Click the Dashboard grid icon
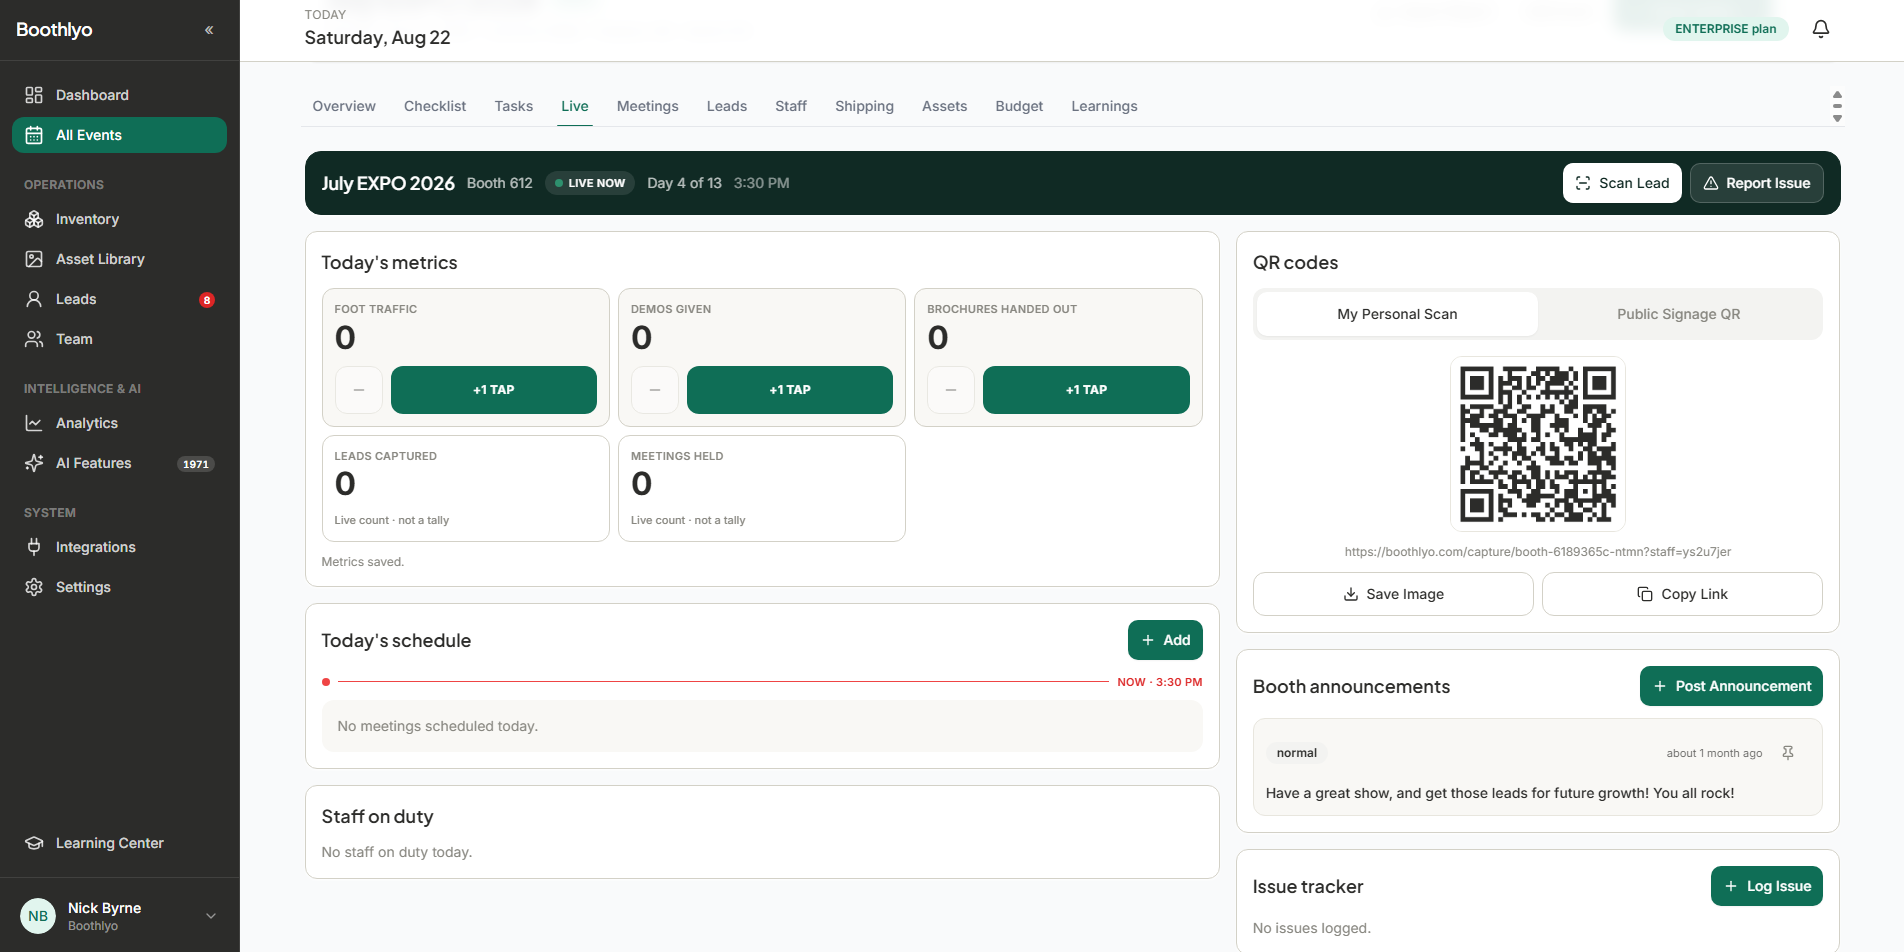This screenshot has width=1904, height=952. point(34,95)
